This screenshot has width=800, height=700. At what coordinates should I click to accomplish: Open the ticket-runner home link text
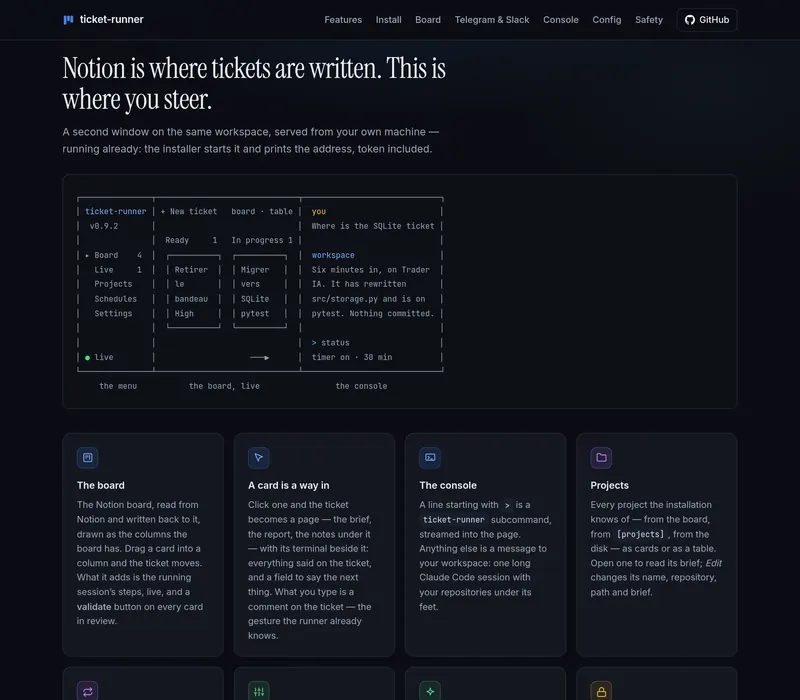pos(111,19)
